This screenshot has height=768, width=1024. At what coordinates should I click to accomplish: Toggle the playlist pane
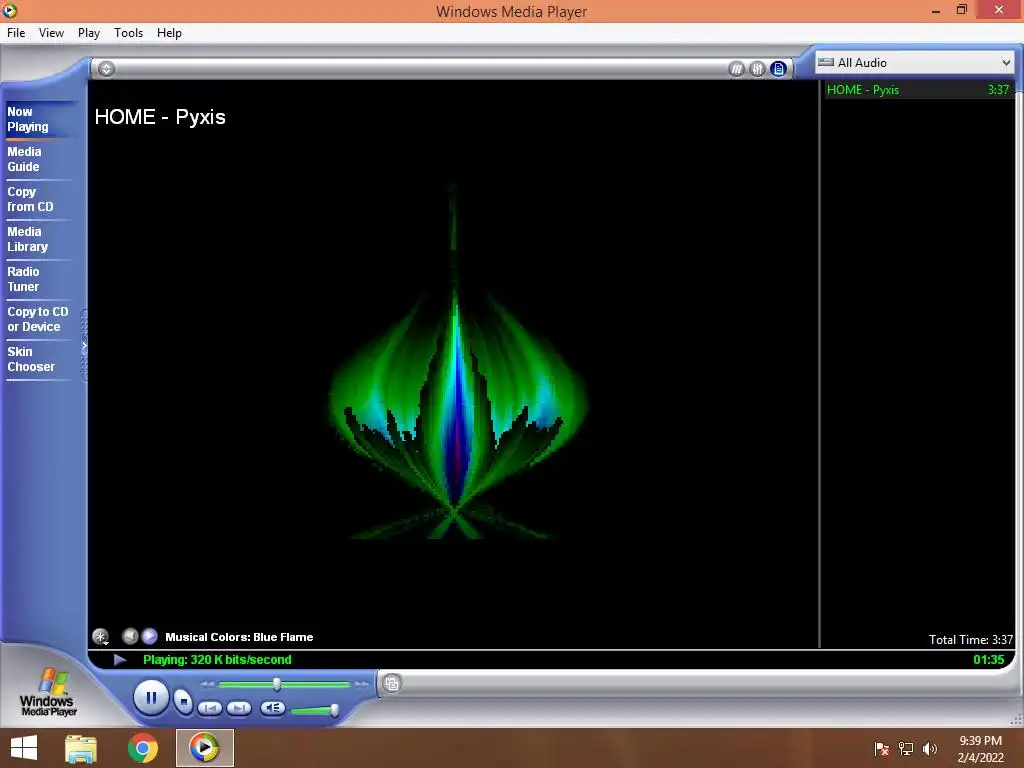pyautogui.click(x=778, y=69)
